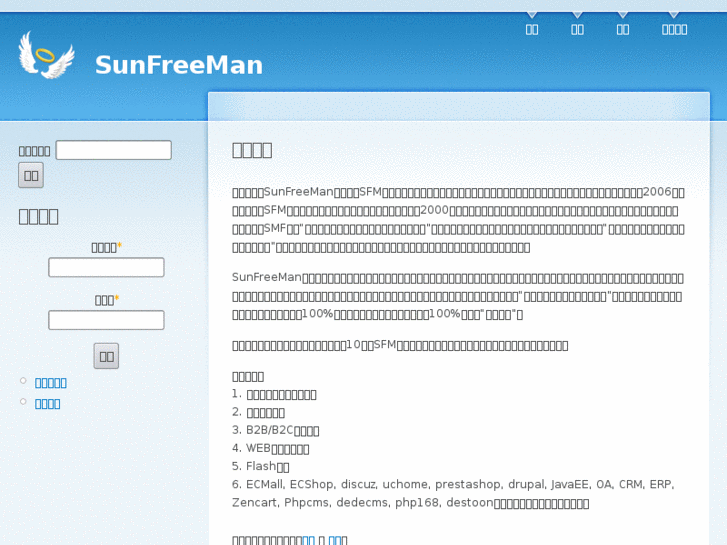Image resolution: width=727 pixels, height=545 pixels.
Task: Open the first top navigation menu item
Action: coord(532,30)
